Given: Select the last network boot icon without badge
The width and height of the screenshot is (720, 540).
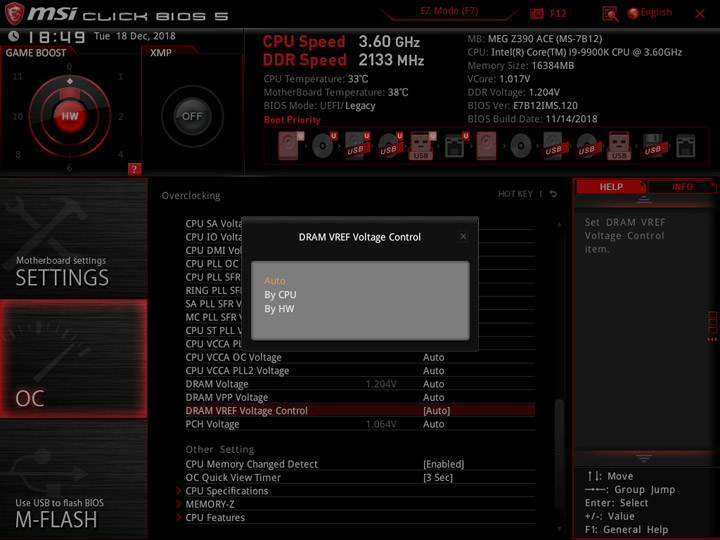Looking at the screenshot, I should (x=686, y=146).
